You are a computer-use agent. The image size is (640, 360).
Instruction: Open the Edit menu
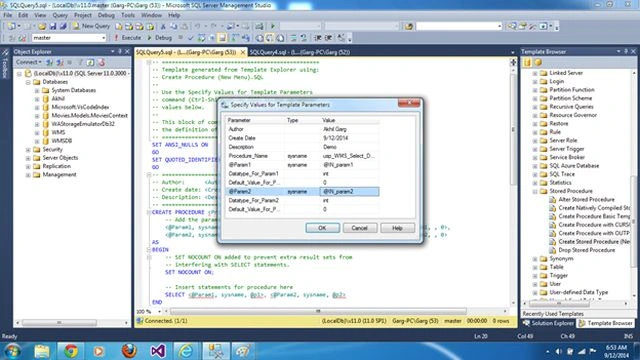pyautogui.click(x=23, y=15)
